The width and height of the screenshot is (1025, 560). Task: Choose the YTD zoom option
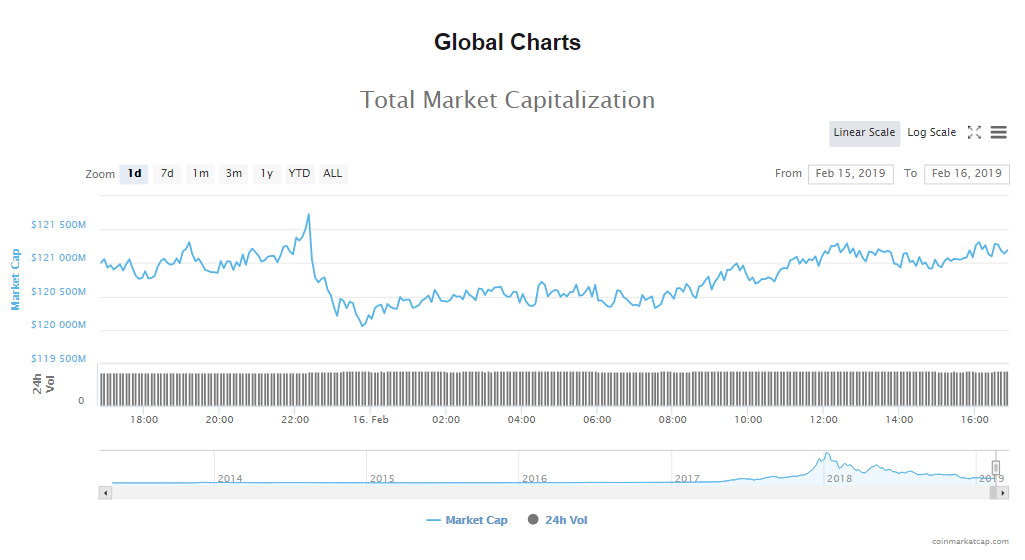(299, 174)
